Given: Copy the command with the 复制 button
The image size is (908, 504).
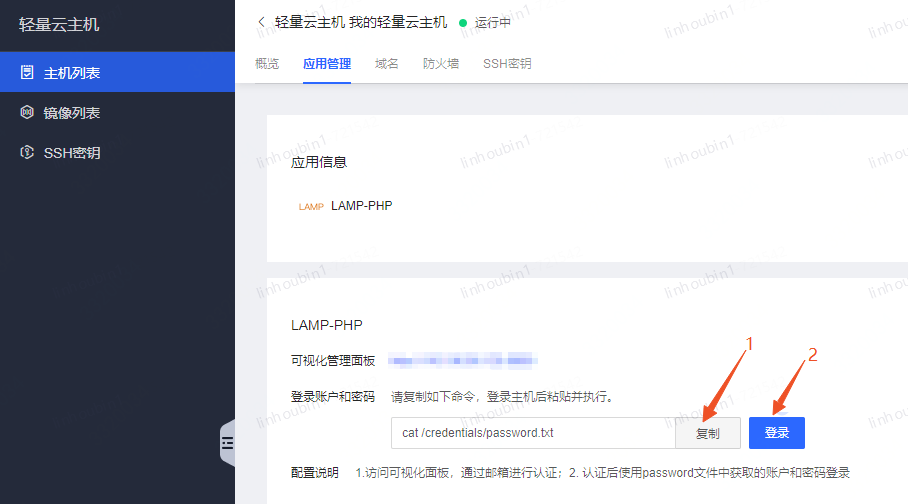Looking at the screenshot, I should point(708,433).
